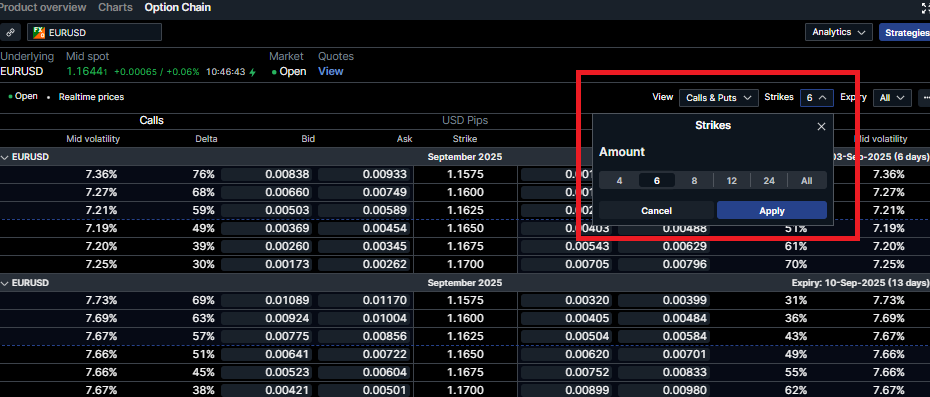Click call ask 0.00722 for 13-day expiry
930x397 pixels.
point(364,354)
